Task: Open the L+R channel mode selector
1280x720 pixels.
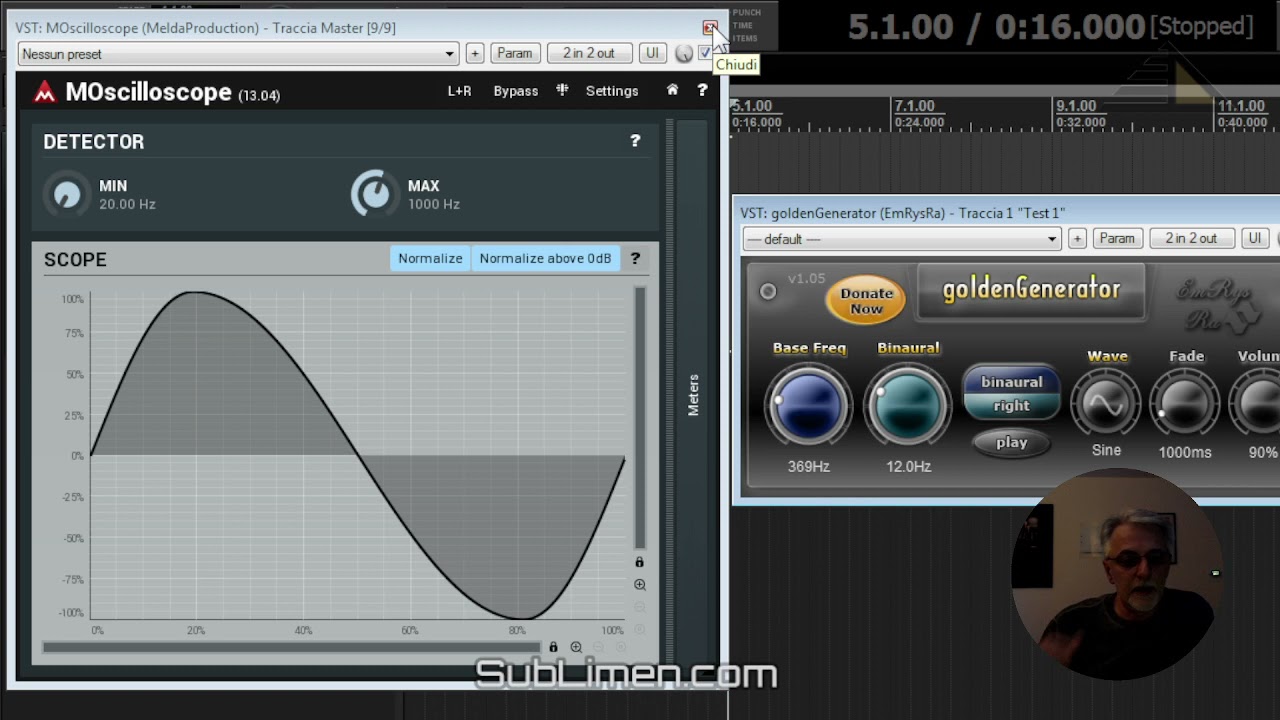Action: click(x=459, y=91)
